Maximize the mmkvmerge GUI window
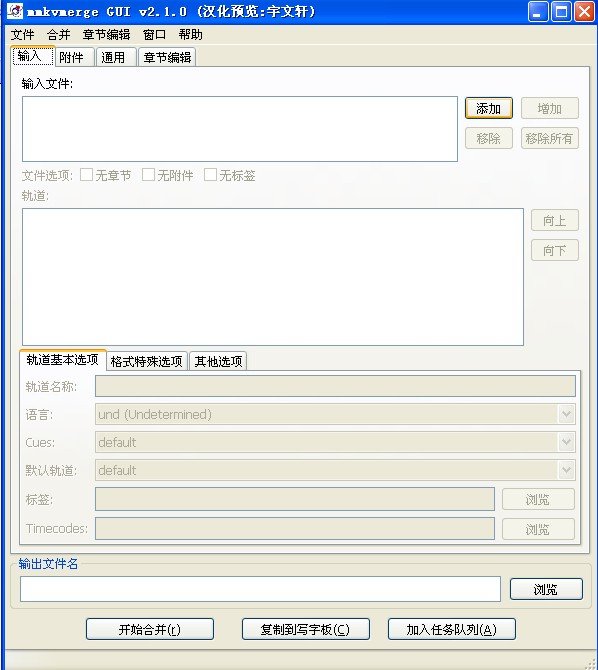 561,11
